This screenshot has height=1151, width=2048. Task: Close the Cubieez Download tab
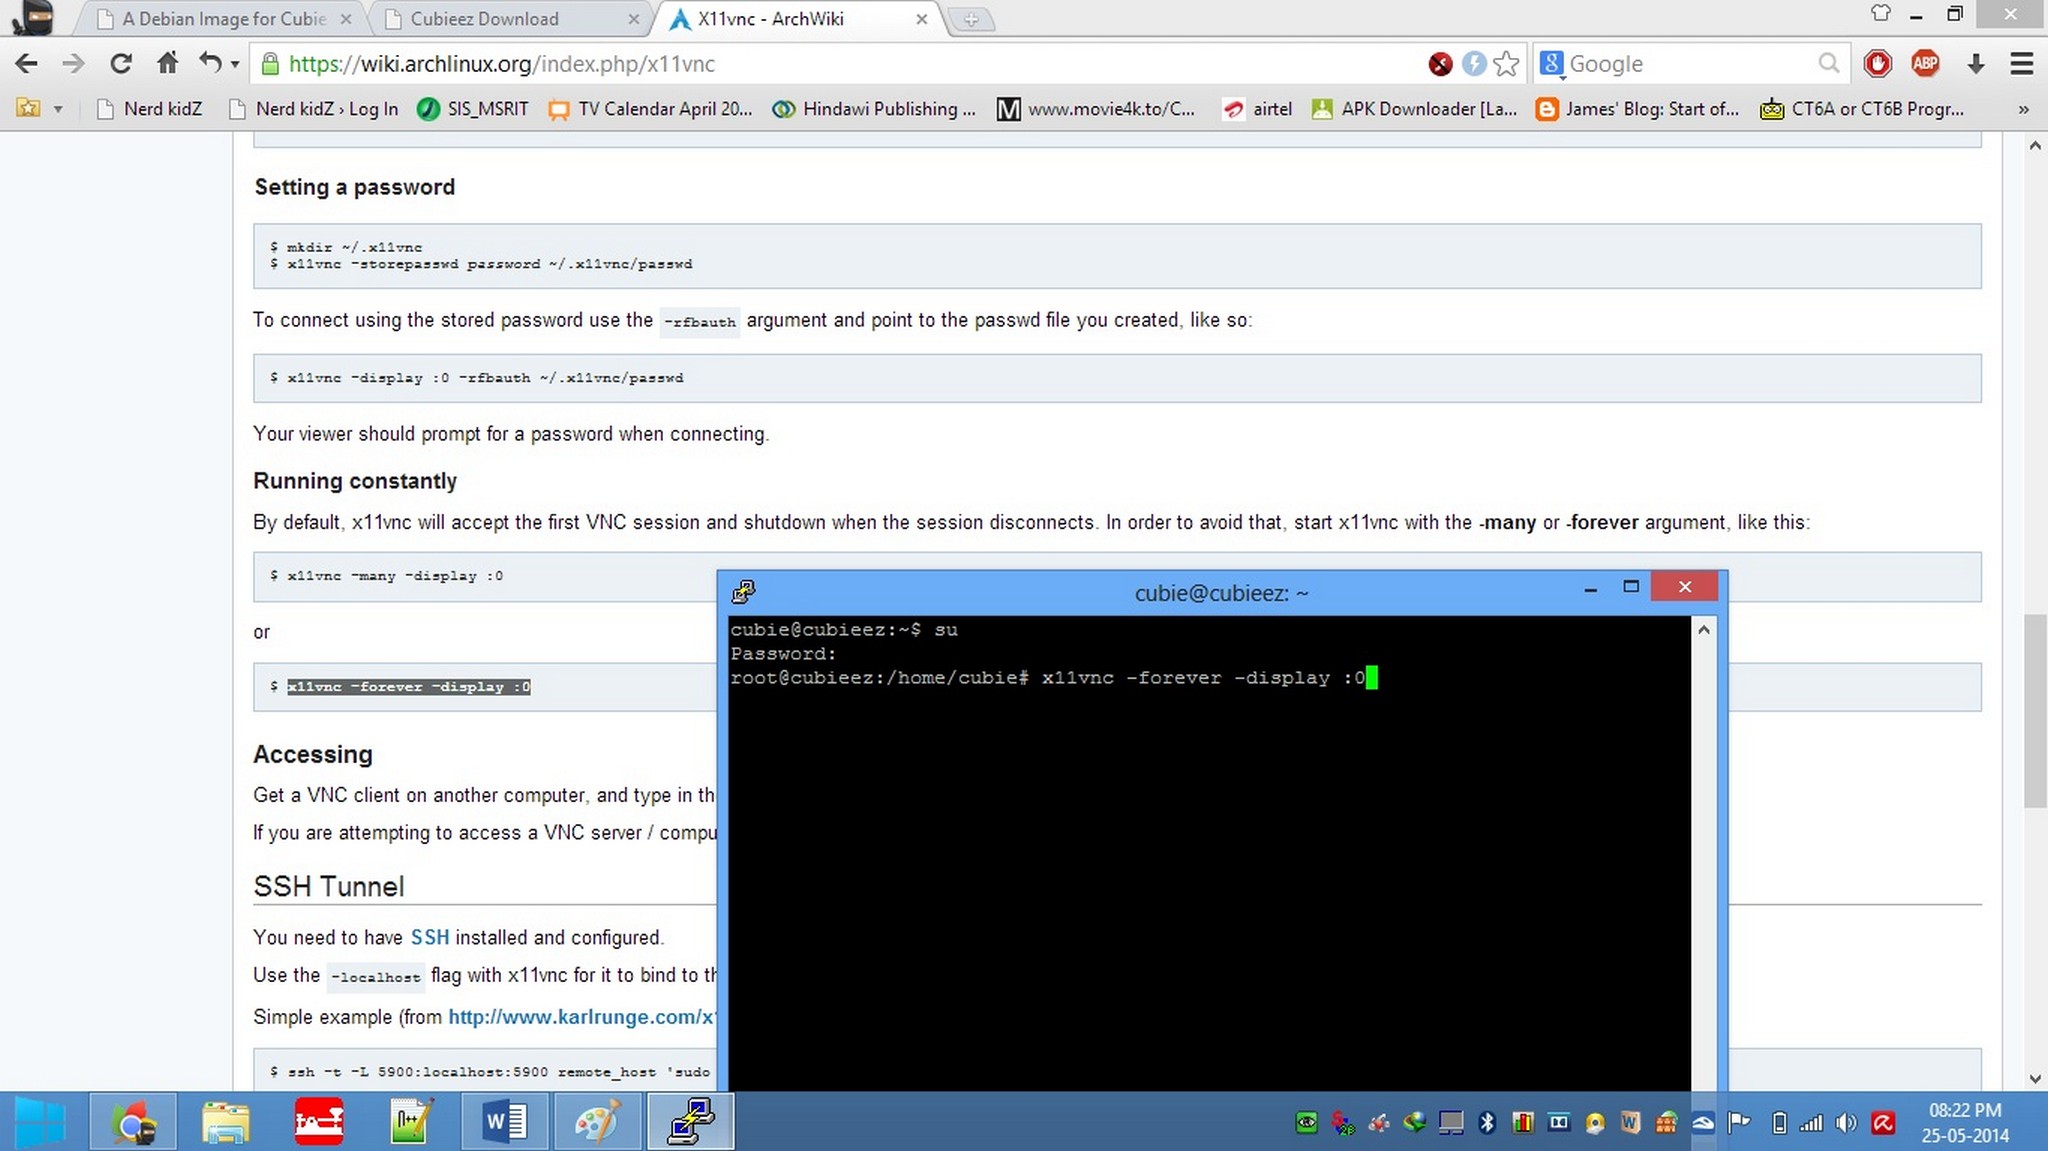(633, 19)
